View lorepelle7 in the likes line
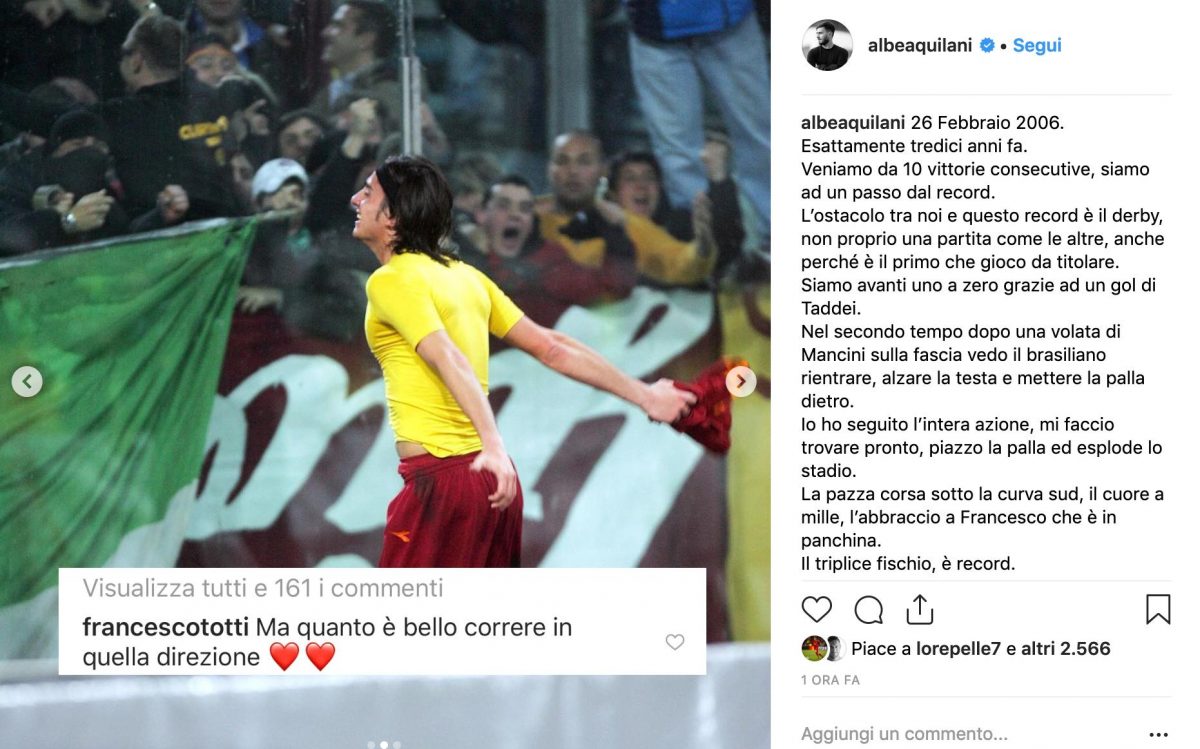 (x=956, y=649)
